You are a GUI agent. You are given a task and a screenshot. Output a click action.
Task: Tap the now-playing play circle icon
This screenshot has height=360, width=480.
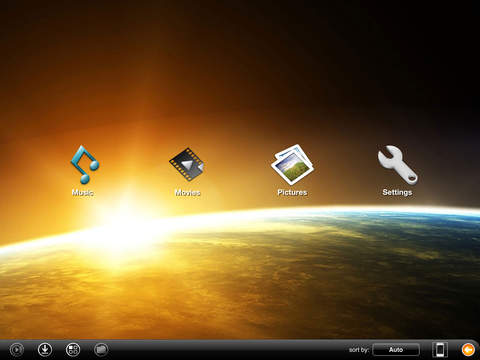point(16,350)
